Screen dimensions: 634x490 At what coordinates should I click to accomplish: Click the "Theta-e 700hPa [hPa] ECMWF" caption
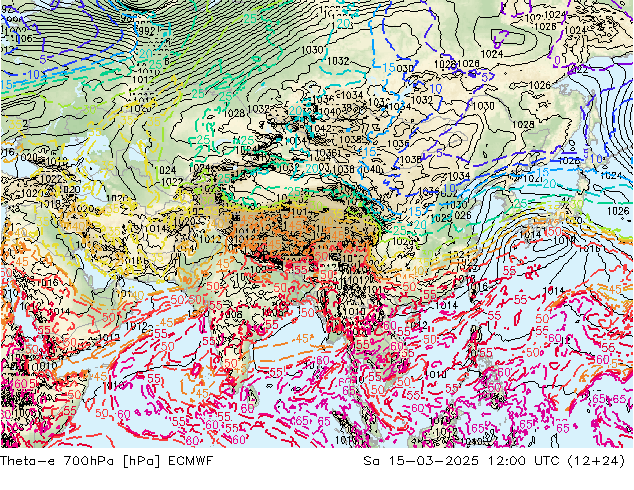106,460
